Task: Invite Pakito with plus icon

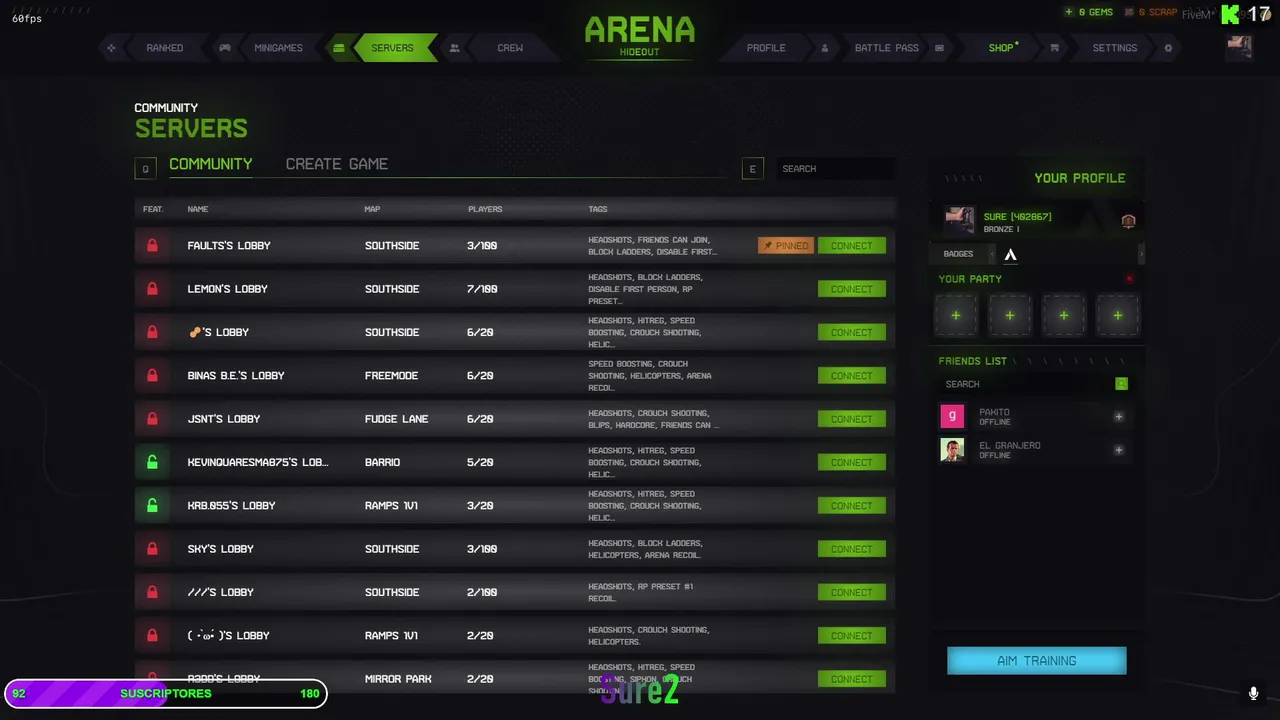Action: pyautogui.click(x=1119, y=417)
